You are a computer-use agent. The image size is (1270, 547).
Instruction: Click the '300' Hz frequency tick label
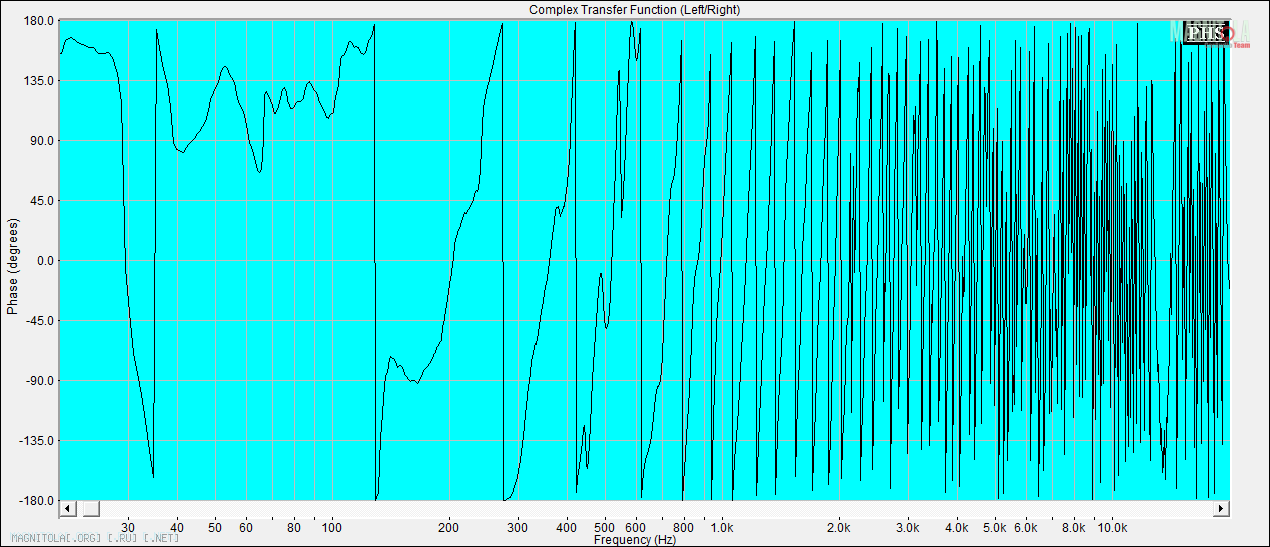(517, 527)
